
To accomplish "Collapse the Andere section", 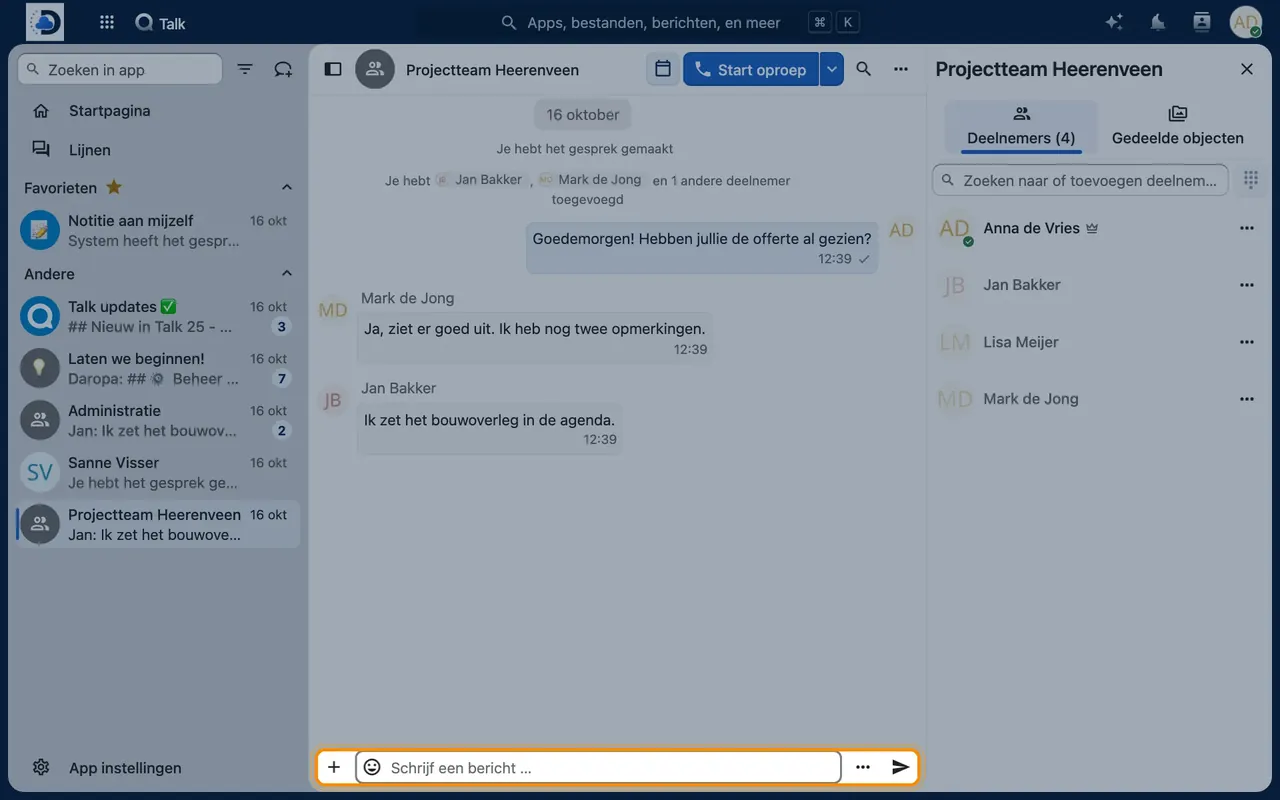I will point(287,274).
